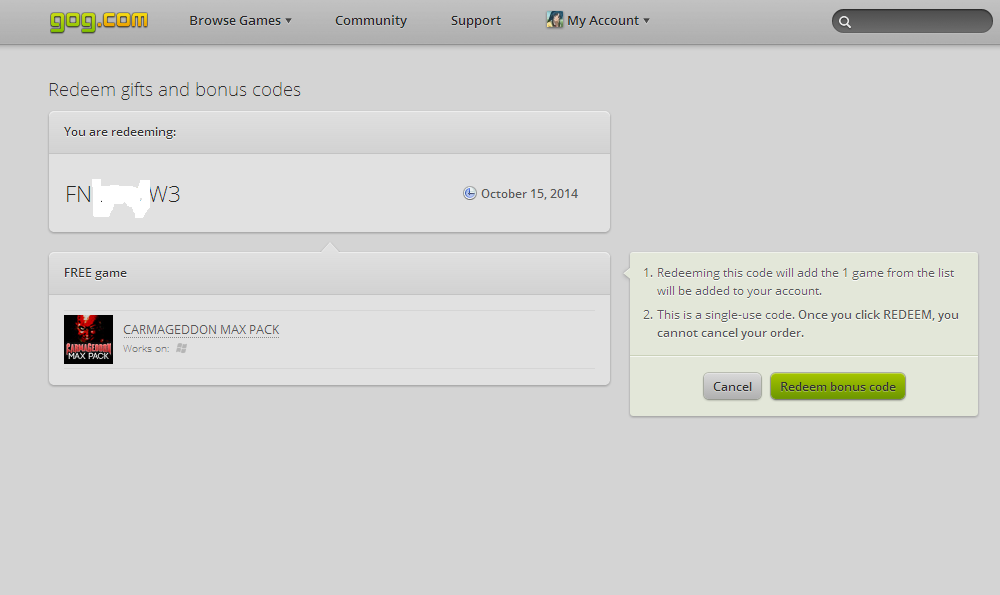
Task: Focus the search input field
Action: (912, 21)
